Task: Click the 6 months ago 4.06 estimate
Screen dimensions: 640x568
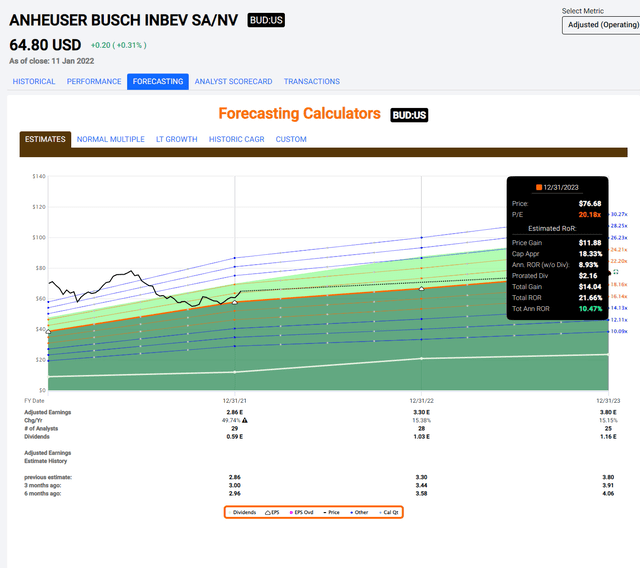Action: point(608,493)
